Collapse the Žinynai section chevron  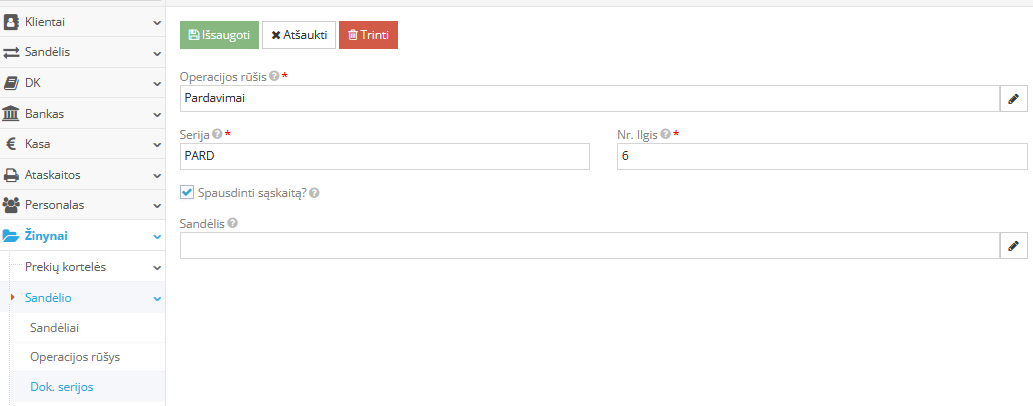pos(157,236)
